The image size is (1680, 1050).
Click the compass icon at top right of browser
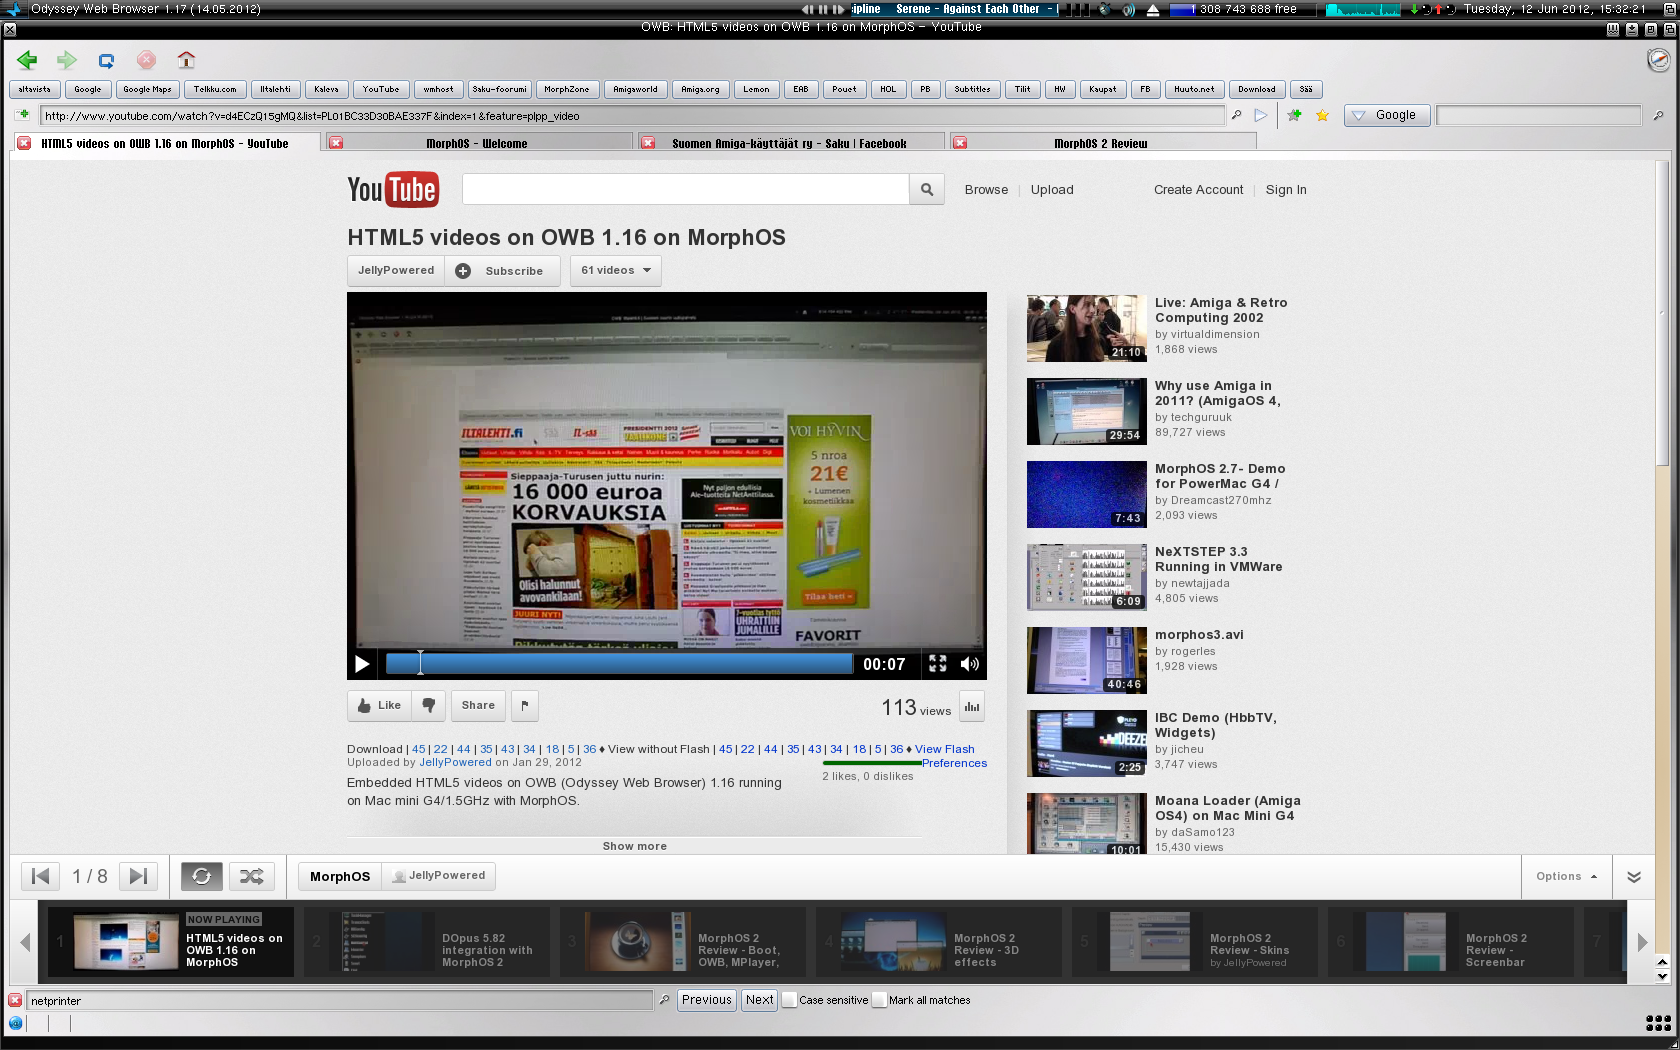[x=1658, y=60]
